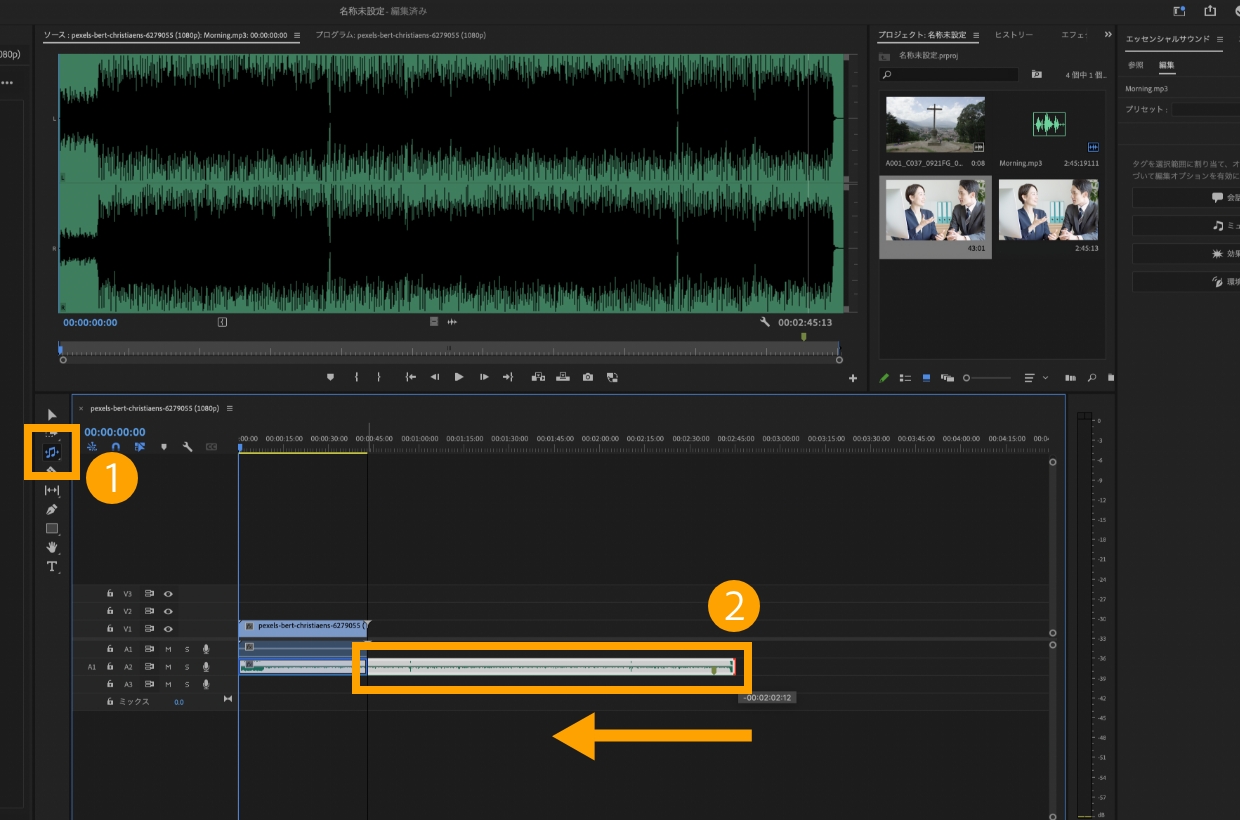Click insert-as-nest sequence icon in timeline
Screen dimensions: 1240x820
coord(92,447)
